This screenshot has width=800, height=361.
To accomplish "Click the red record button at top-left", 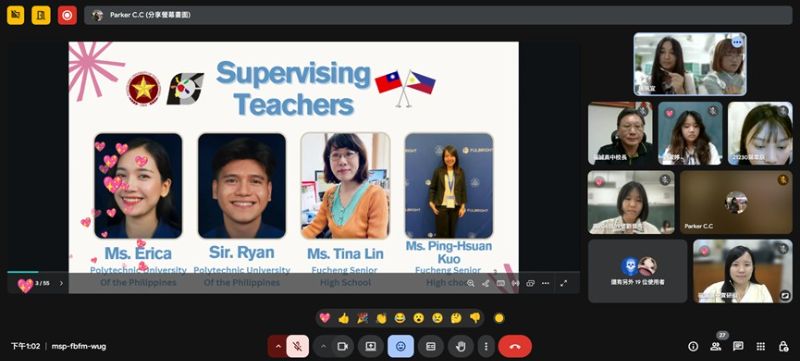I will click(x=67, y=15).
